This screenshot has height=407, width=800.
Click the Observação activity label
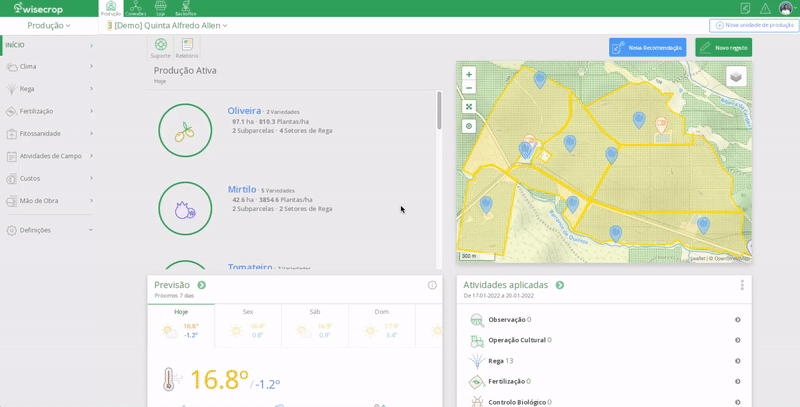point(507,320)
